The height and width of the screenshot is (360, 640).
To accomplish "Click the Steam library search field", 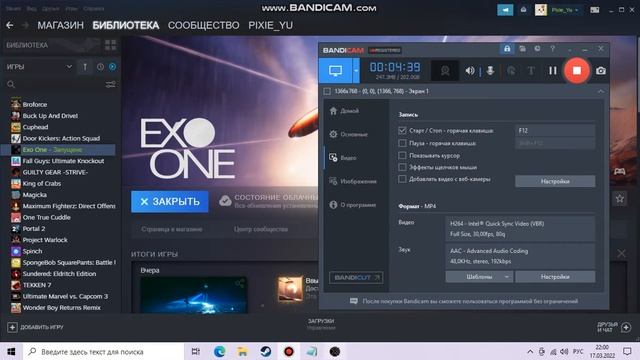I will click(53, 84).
